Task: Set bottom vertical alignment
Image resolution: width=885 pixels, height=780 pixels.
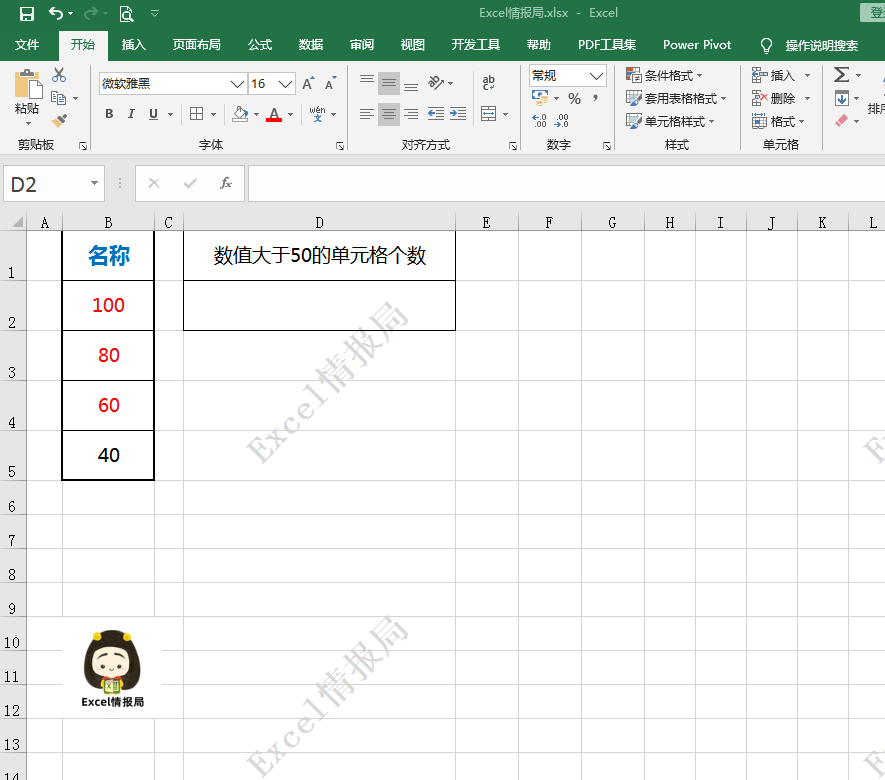Action: click(x=411, y=83)
